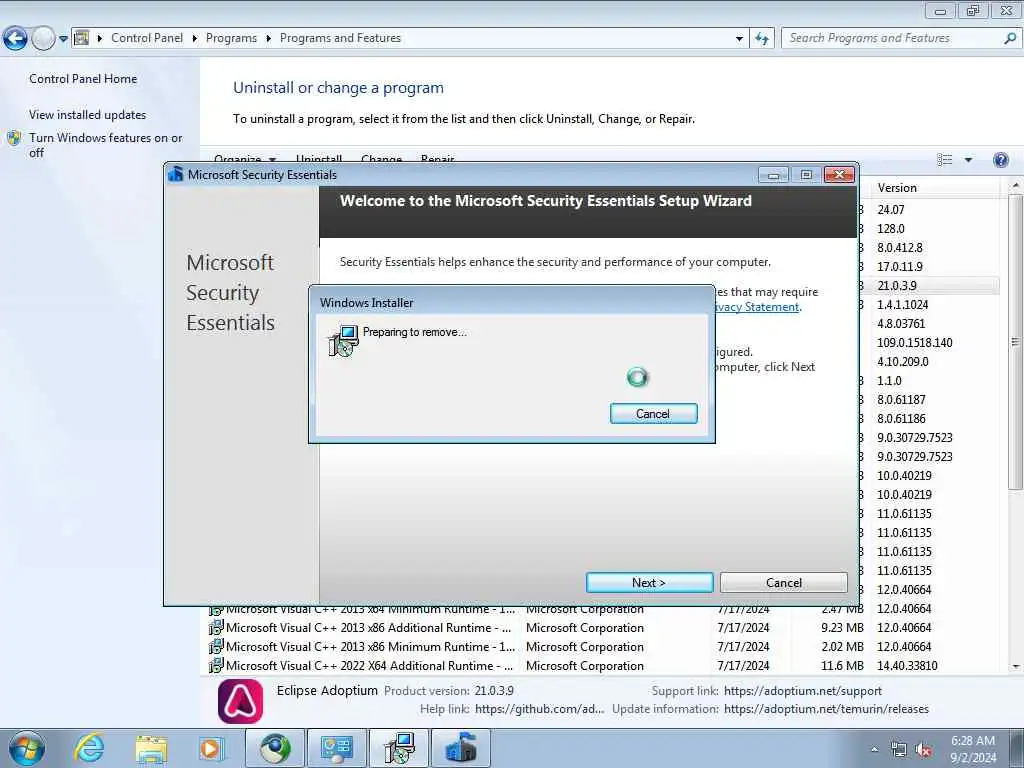
Task: Click Cancel in the Windows Installer dialog
Action: tap(653, 413)
